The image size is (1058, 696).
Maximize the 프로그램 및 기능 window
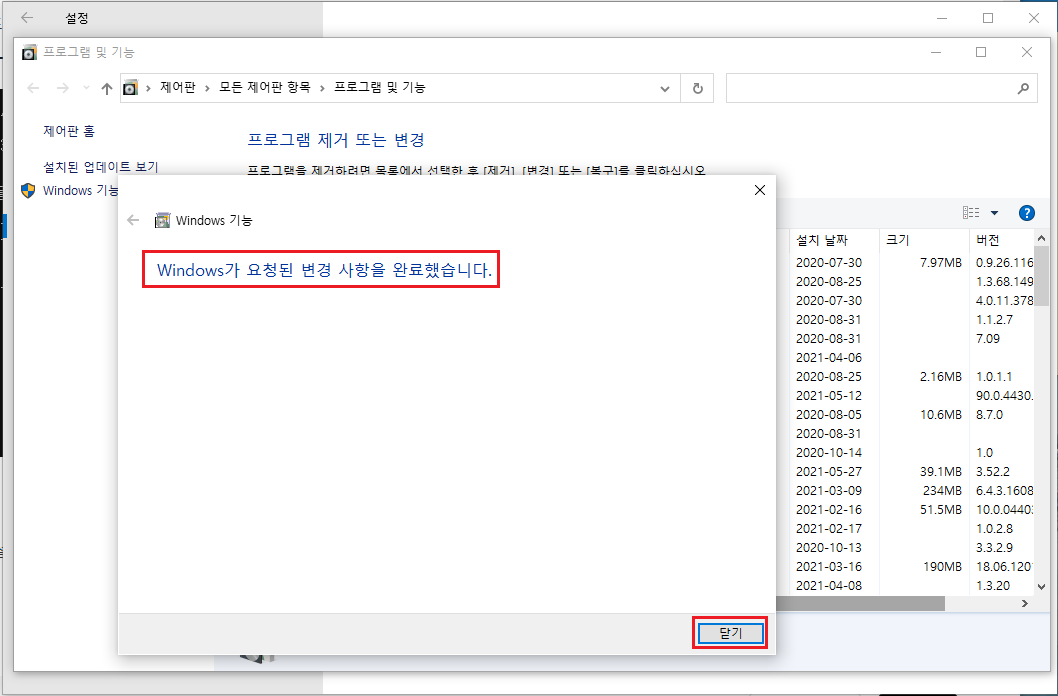[x=981, y=52]
